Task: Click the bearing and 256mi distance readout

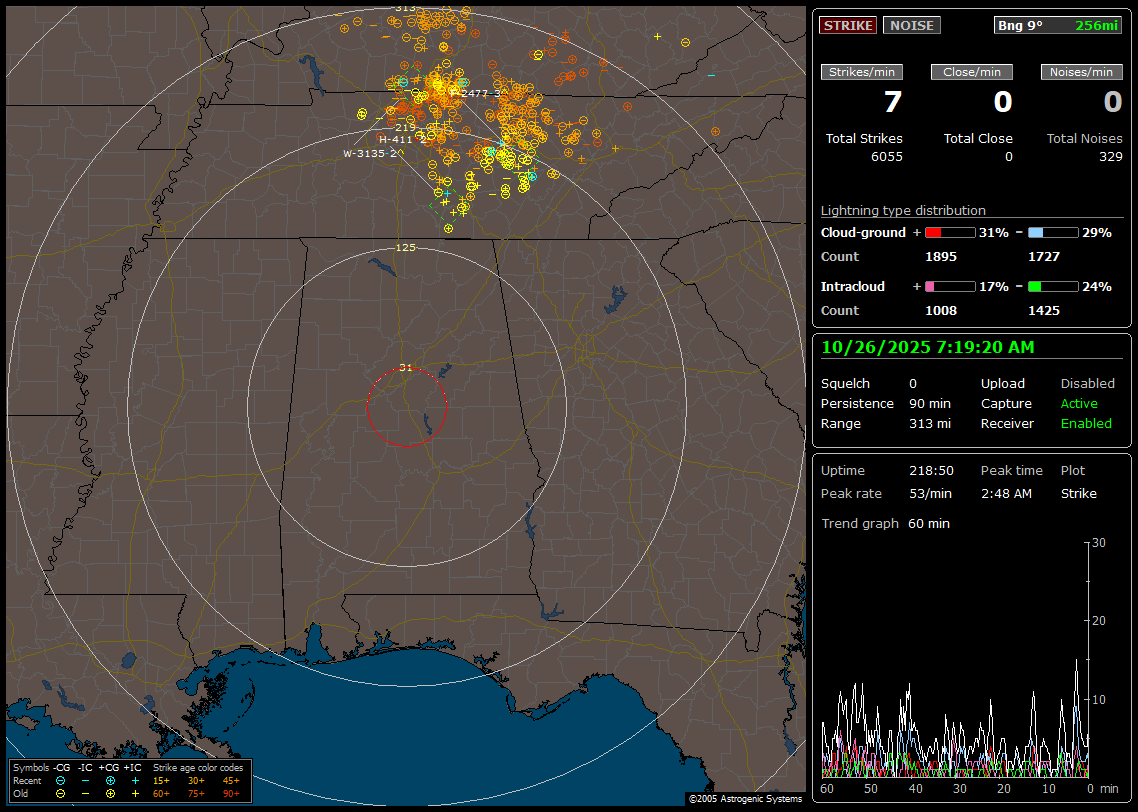Action: point(1058,25)
